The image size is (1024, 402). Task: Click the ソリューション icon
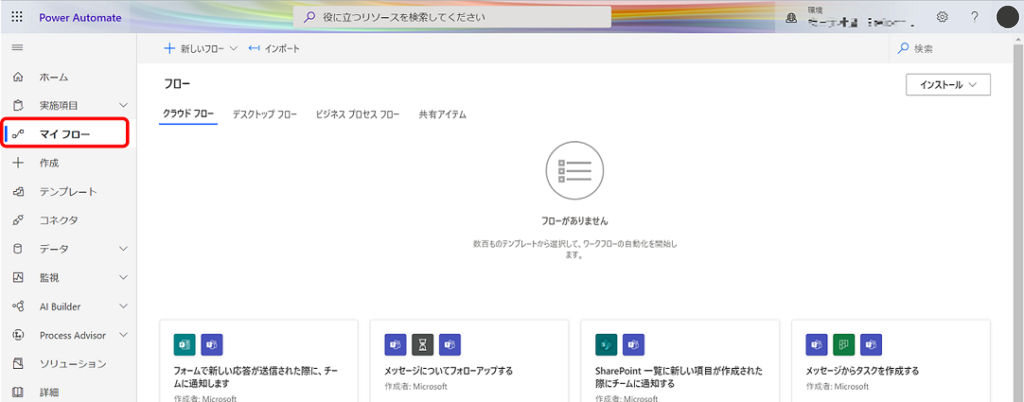(x=18, y=363)
